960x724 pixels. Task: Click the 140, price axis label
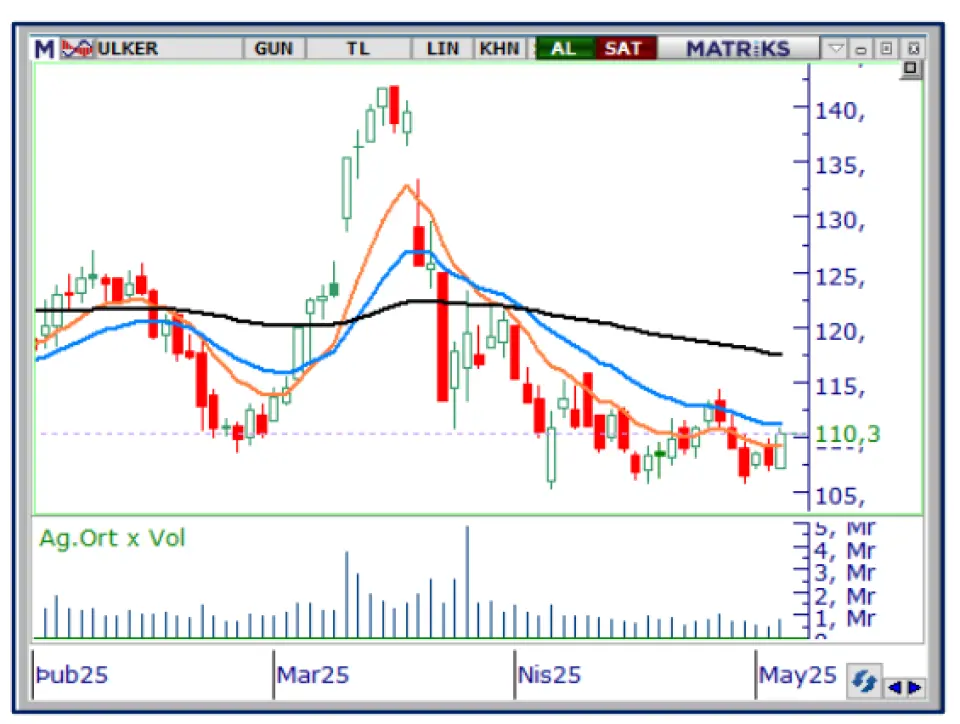click(x=840, y=111)
